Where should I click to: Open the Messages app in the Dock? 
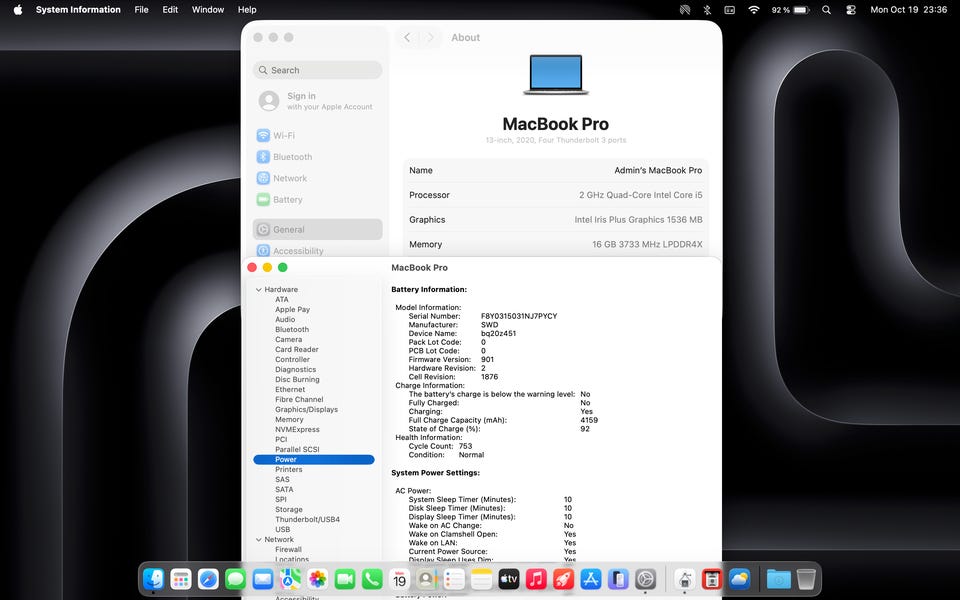235,579
